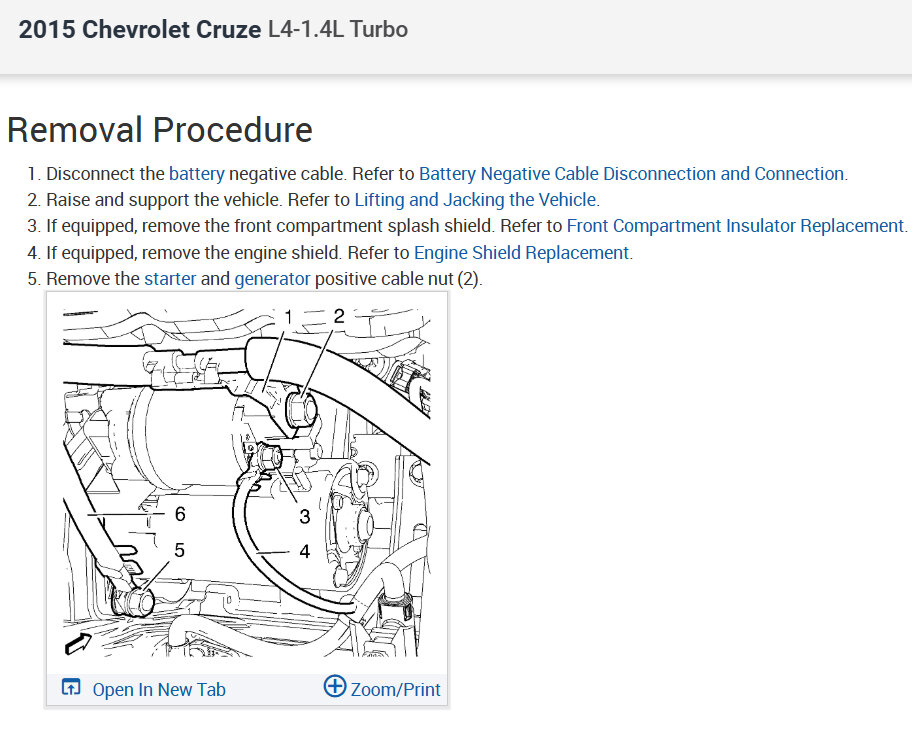Open Battery Negative Cable Disconnection and Connection link

pos(632,174)
